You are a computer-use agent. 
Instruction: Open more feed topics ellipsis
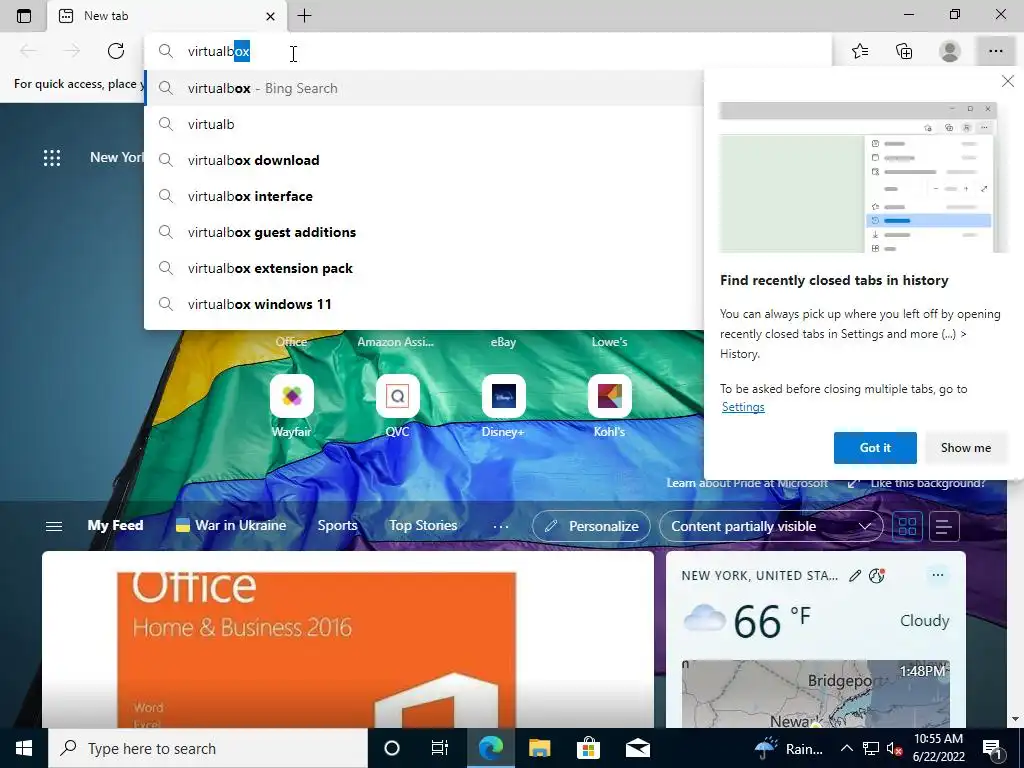501,526
